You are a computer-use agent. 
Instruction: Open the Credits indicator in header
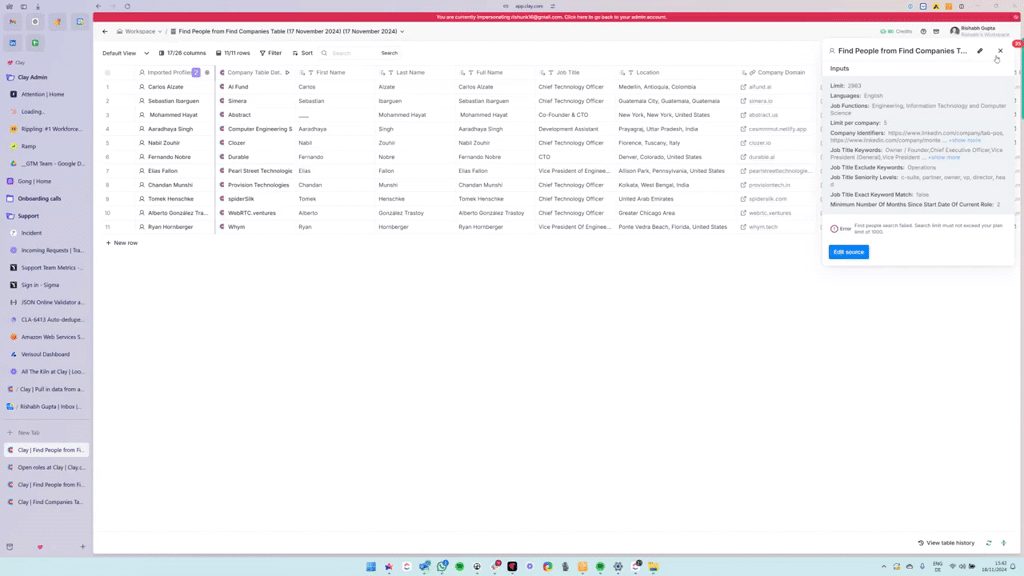click(x=896, y=32)
